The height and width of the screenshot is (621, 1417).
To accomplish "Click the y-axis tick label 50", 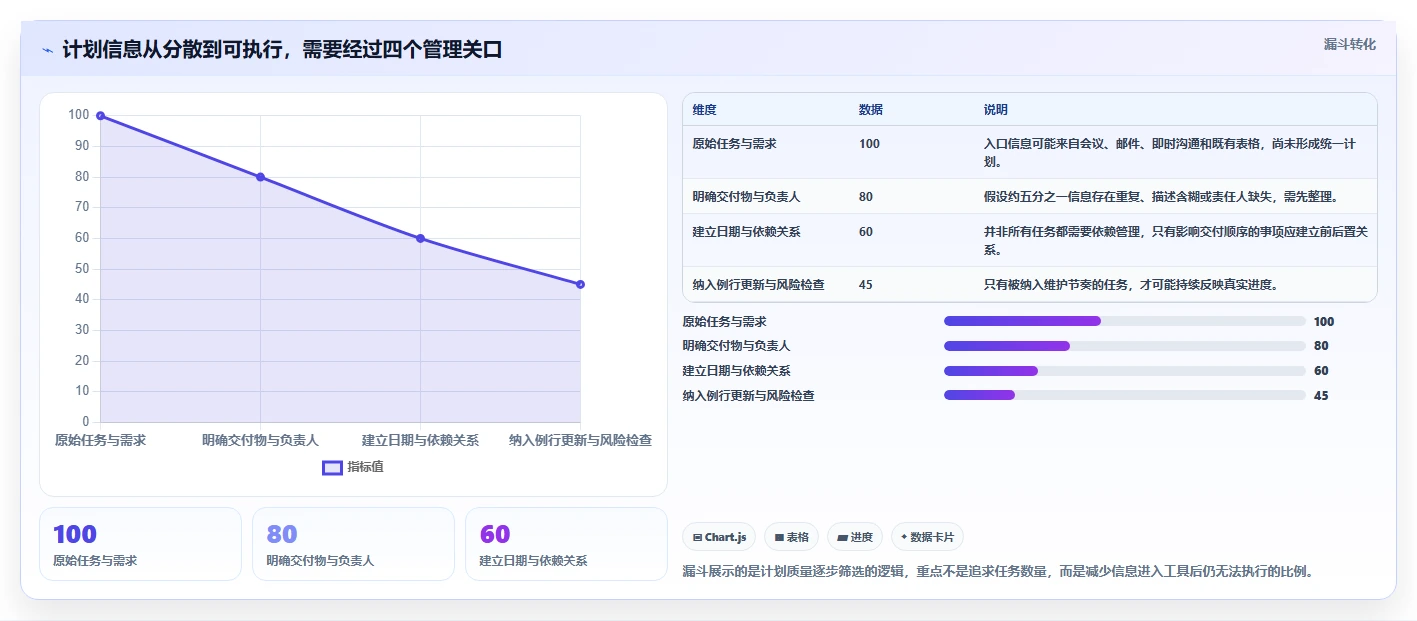I will 80,269.
